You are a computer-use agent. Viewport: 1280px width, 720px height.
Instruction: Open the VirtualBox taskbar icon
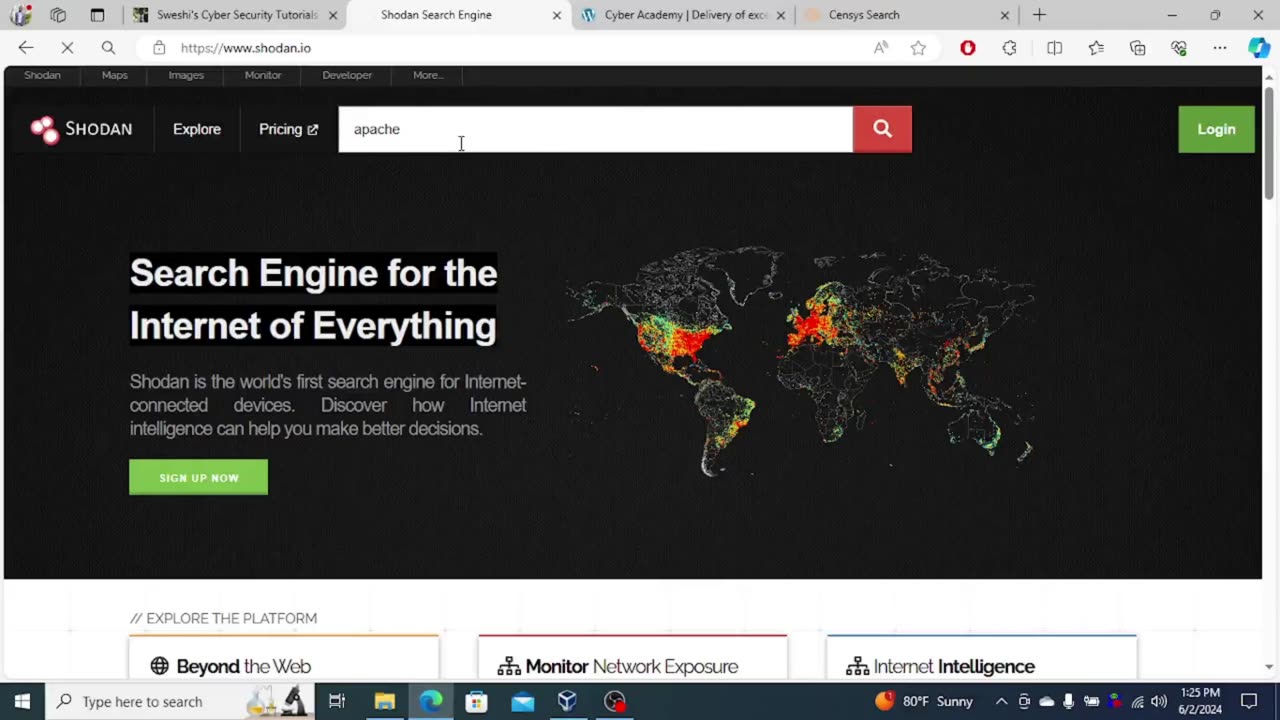568,701
